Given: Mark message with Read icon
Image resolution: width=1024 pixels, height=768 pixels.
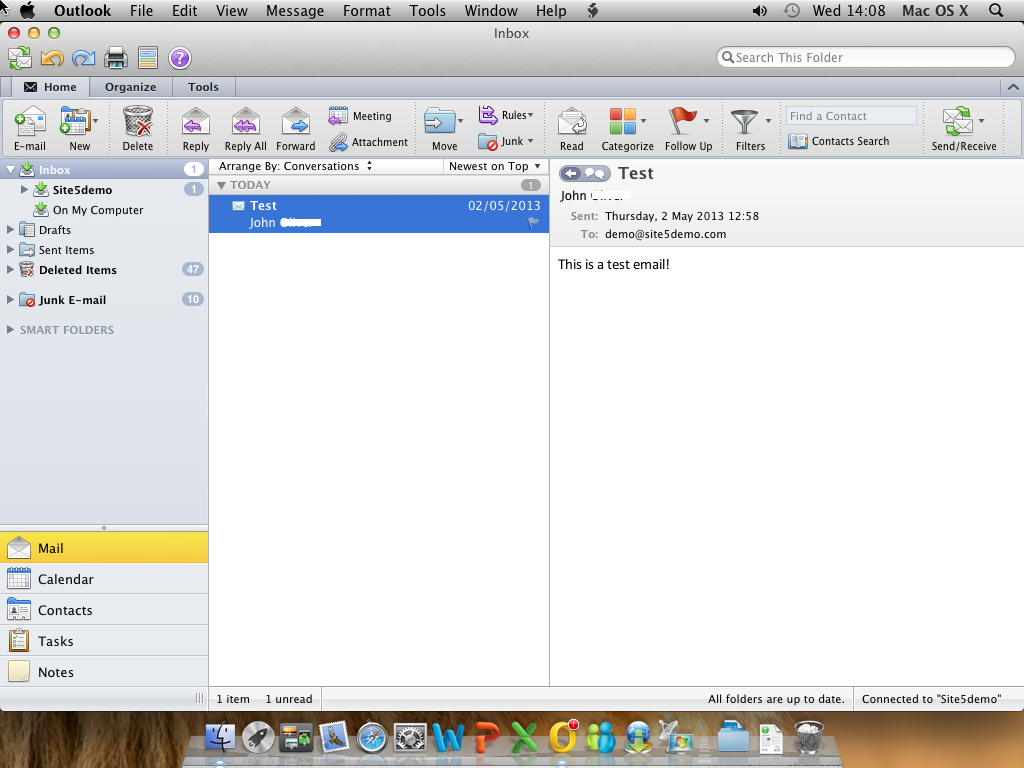Looking at the screenshot, I should 572,129.
